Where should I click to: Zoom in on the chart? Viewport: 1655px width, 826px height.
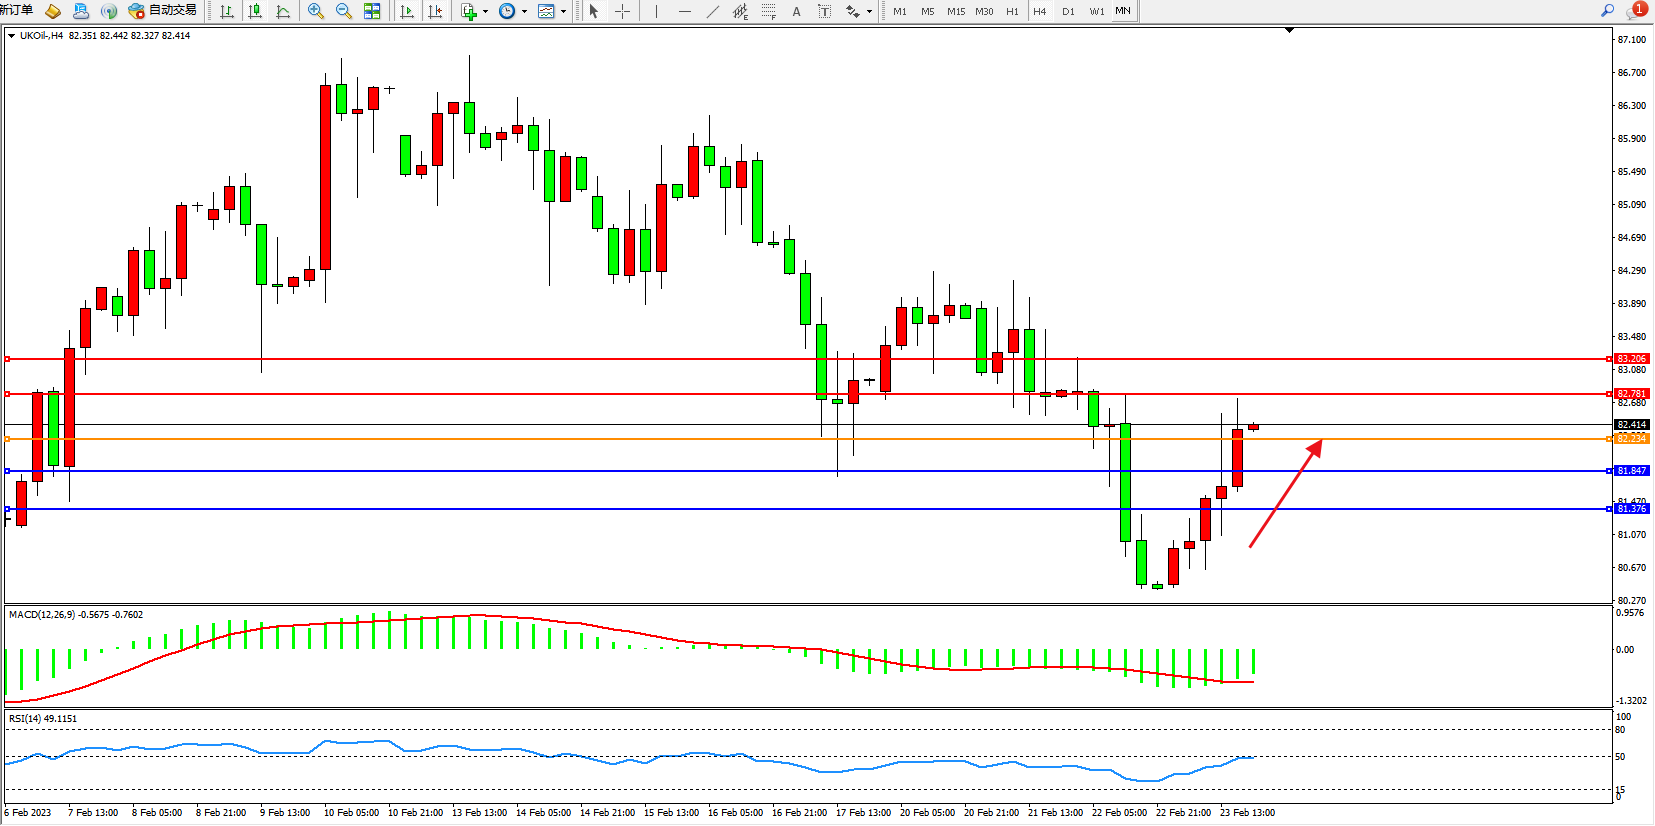(x=316, y=11)
